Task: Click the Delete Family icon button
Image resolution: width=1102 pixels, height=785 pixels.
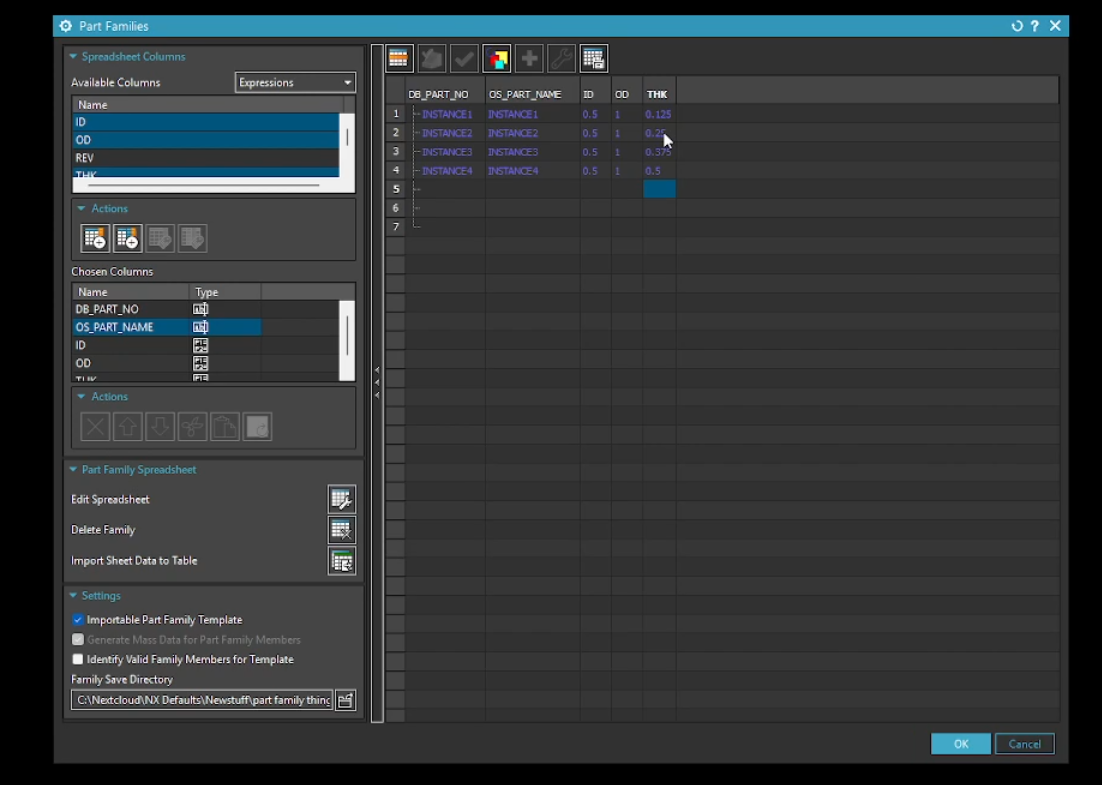Action: 342,530
